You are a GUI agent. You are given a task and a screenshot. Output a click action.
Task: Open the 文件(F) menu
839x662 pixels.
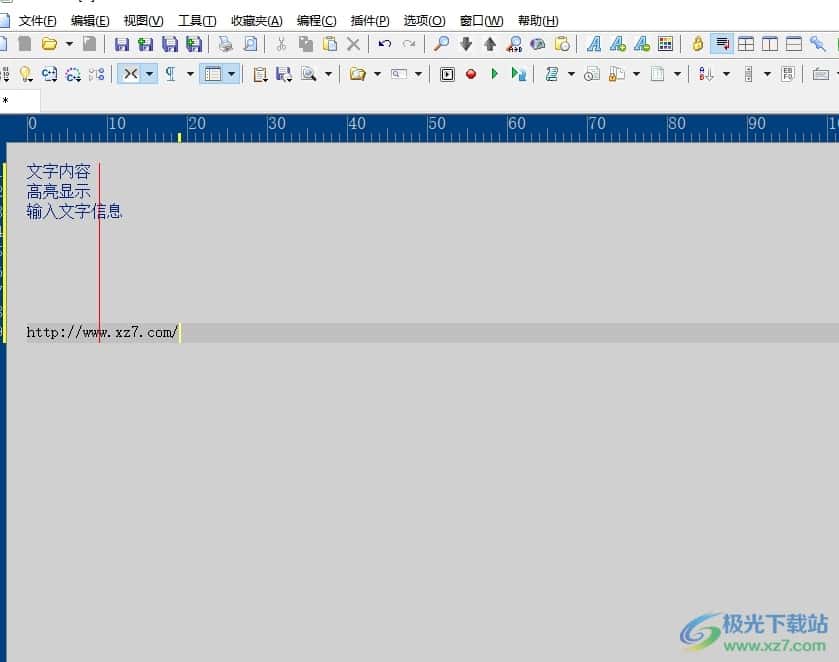pos(37,21)
